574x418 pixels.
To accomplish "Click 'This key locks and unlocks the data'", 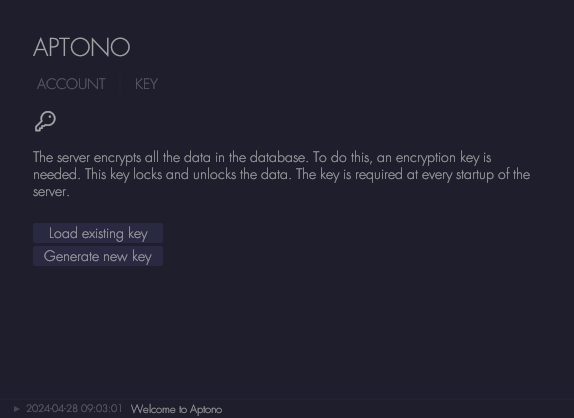I will click(188, 175).
